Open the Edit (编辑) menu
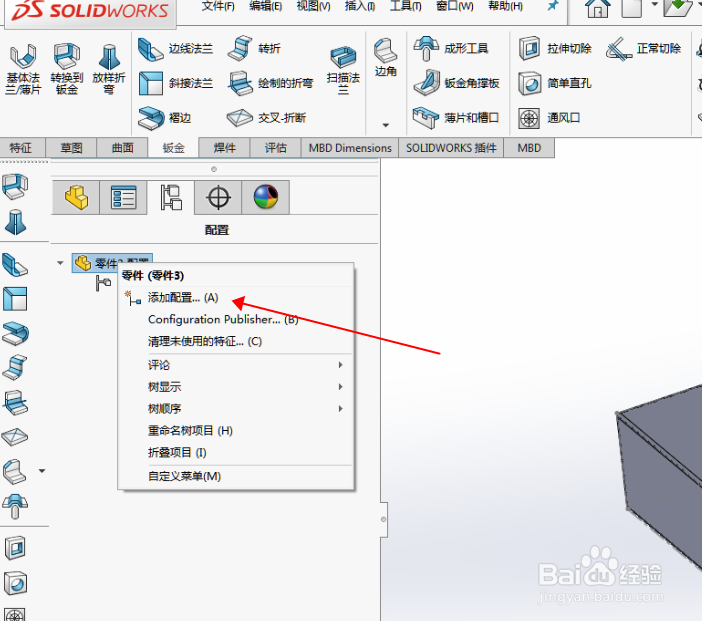This screenshot has width=702, height=621. (x=265, y=6)
